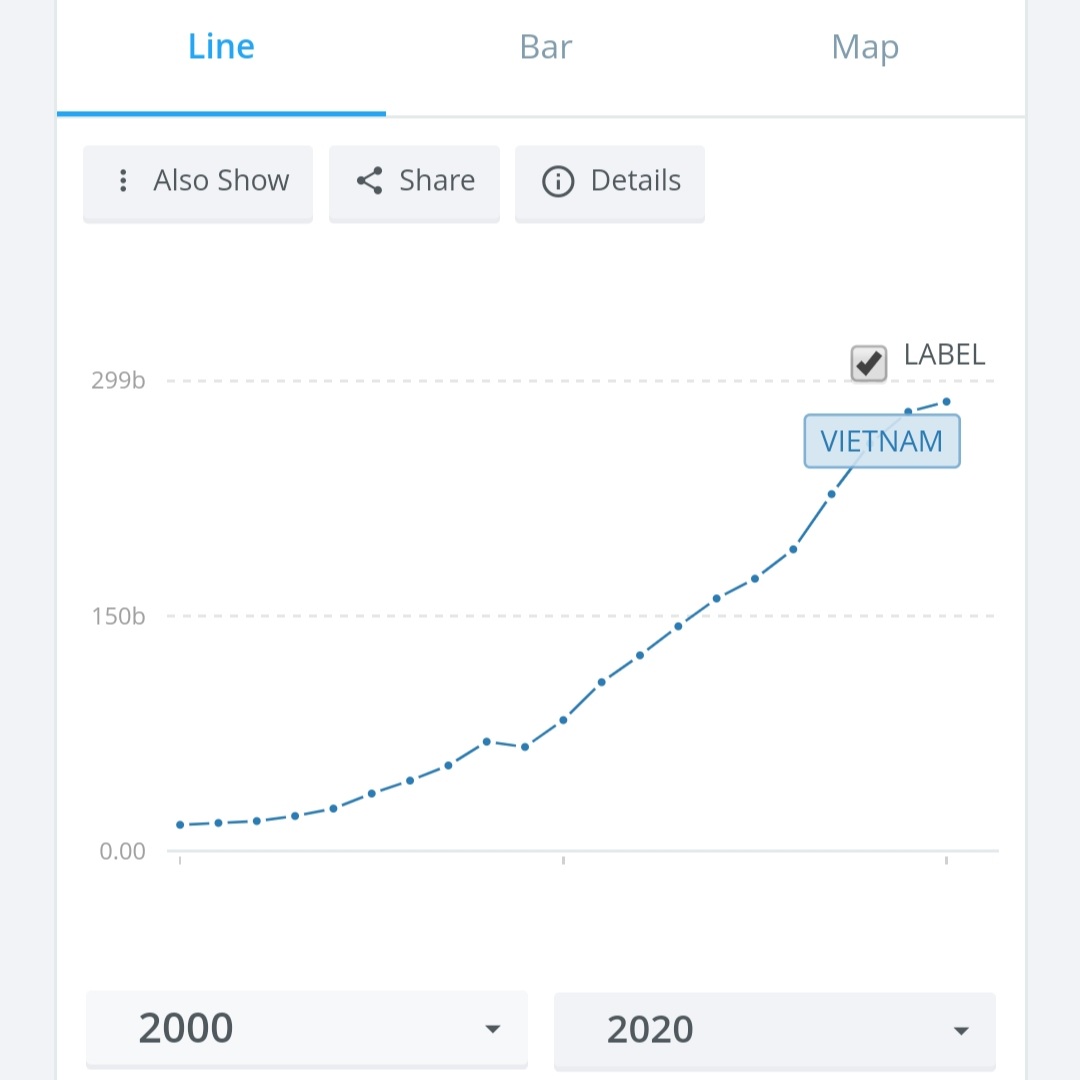Open the 2020 end year dropdown arrow
The width and height of the screenshot is (1080, 1080).
click(961, 1031)
